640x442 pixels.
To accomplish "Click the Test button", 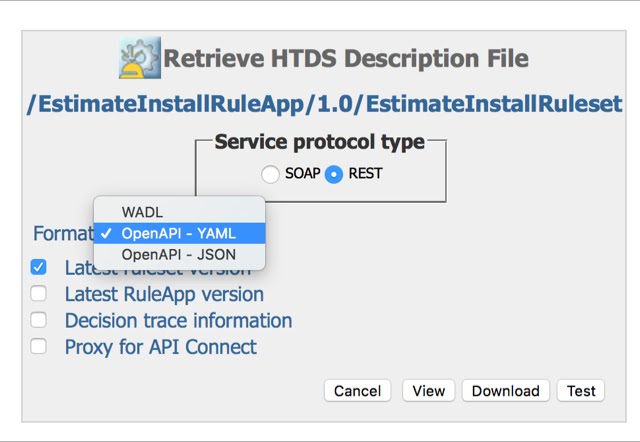I will click(x=581, y=391).
